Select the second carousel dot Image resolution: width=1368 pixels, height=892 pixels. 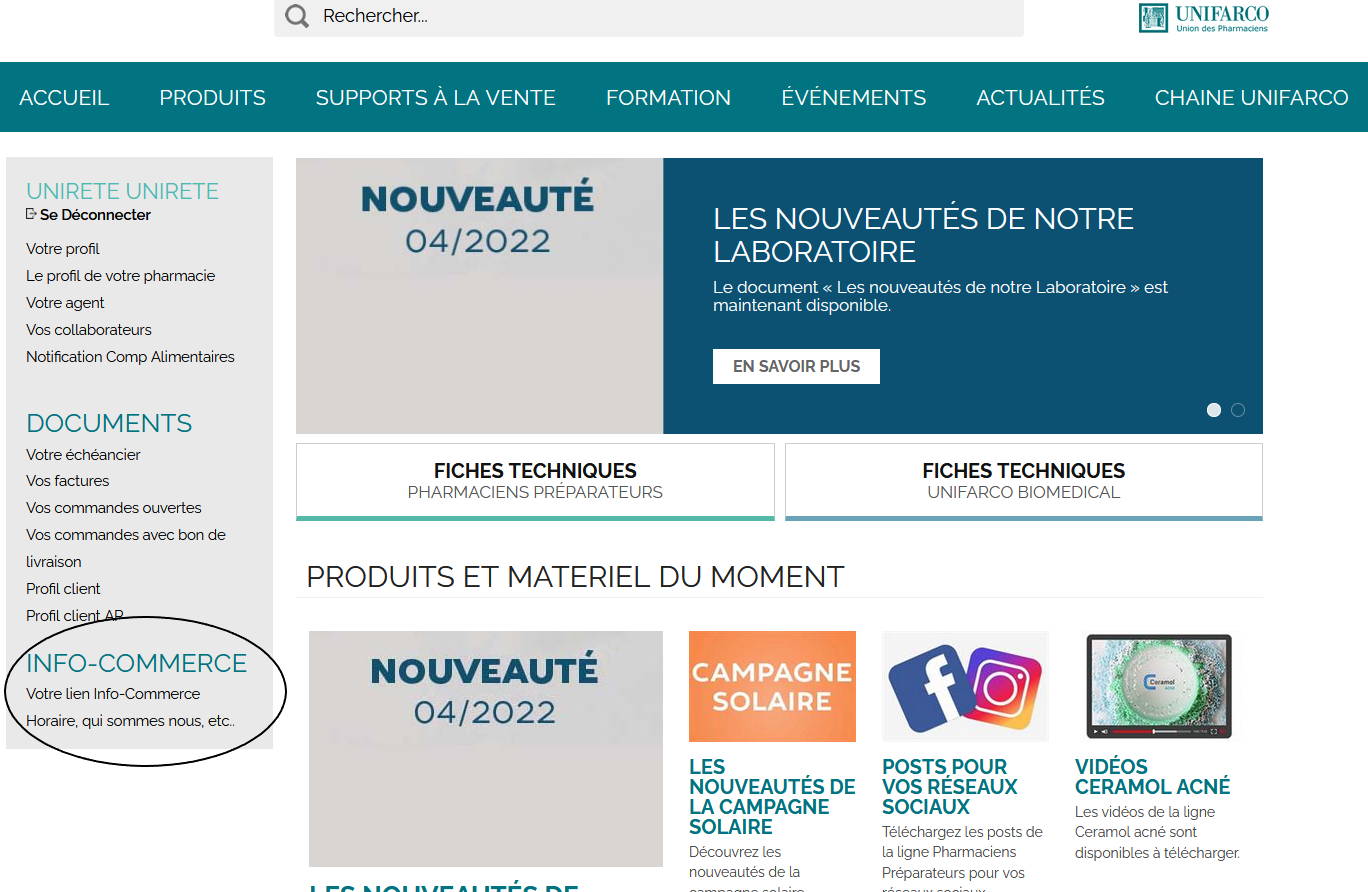pos(1238,410)
